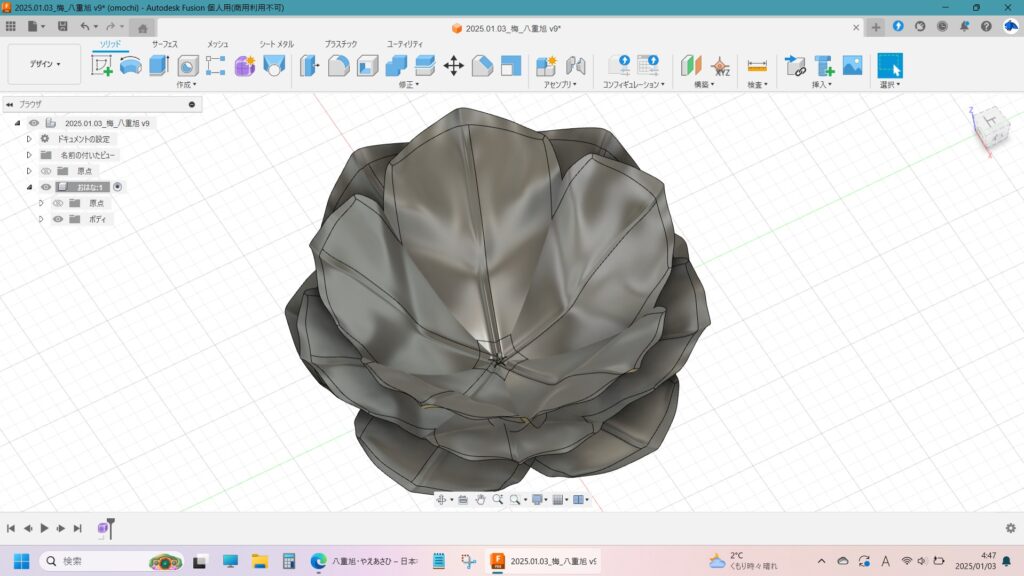Open the 作成 dropdown menu

coord(187,85)
